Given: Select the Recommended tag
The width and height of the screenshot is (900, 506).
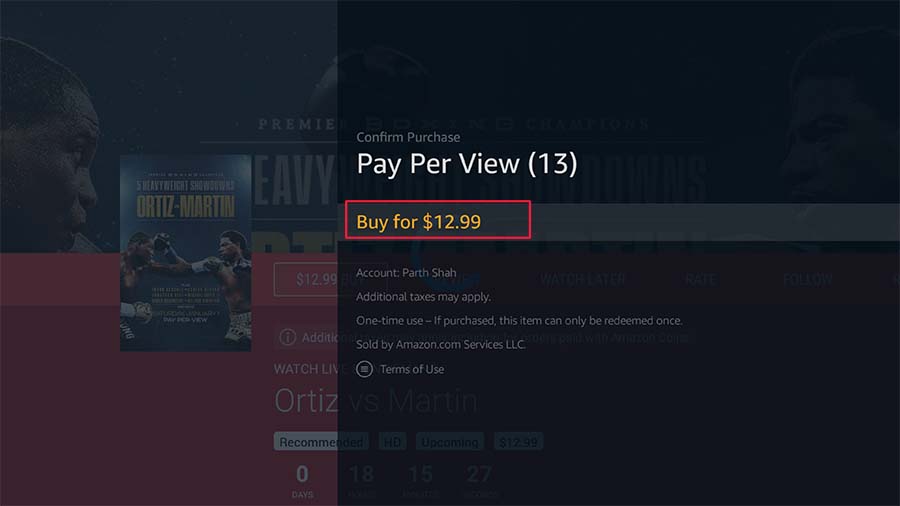Looking at the screenshot, I should click(x=321, y=442).
